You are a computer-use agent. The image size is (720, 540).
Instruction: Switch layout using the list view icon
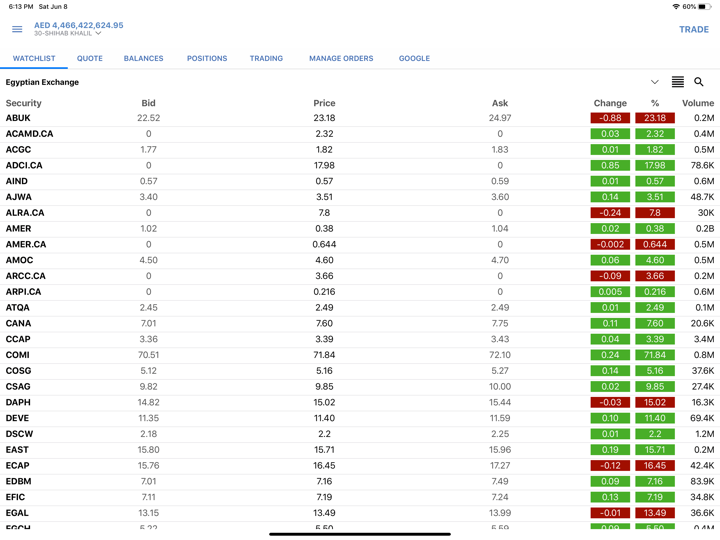click(677, 82)
